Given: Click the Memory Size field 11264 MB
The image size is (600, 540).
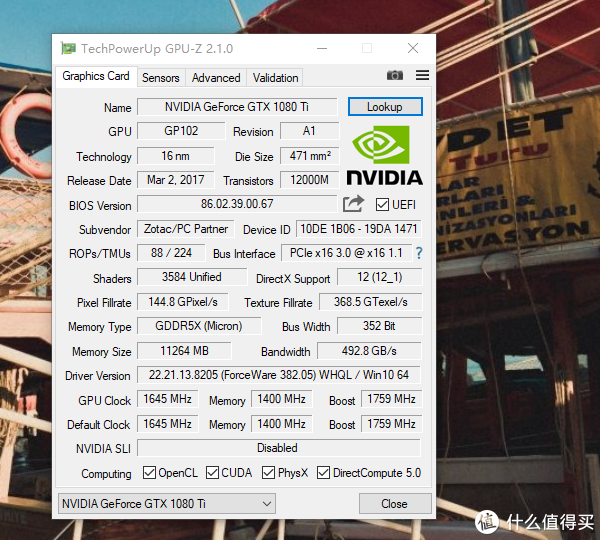Looking at the screenshot, I should click(184, 351).
